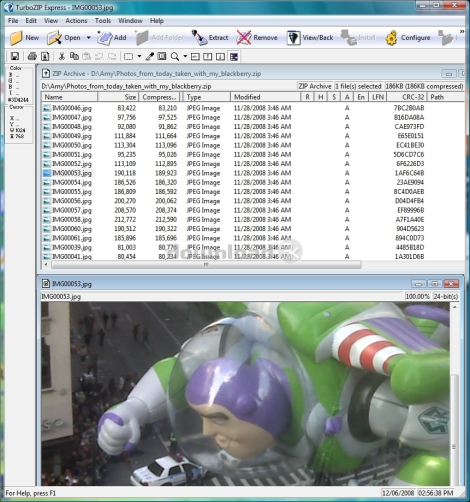
Task: Expand the Open button dropdown arrow
Action: [88, 38]
